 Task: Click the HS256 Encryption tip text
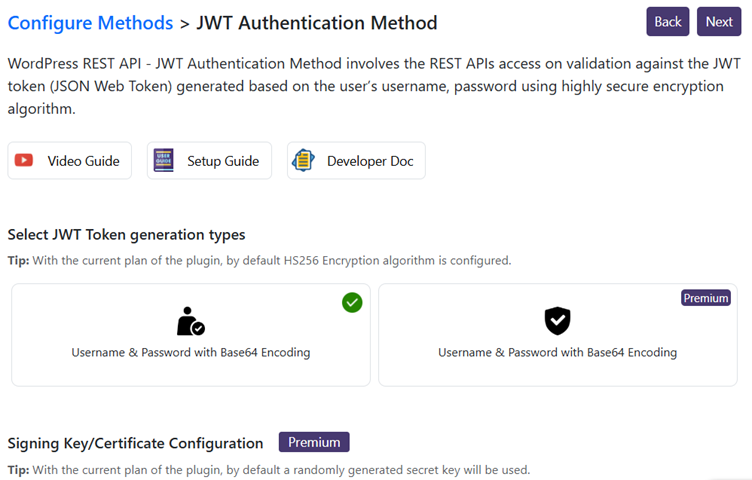(x=259, y=260)
